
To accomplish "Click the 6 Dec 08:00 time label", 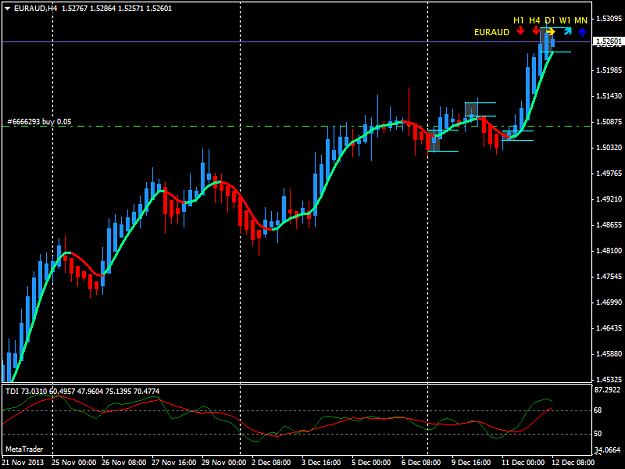I will click(421, 463).
